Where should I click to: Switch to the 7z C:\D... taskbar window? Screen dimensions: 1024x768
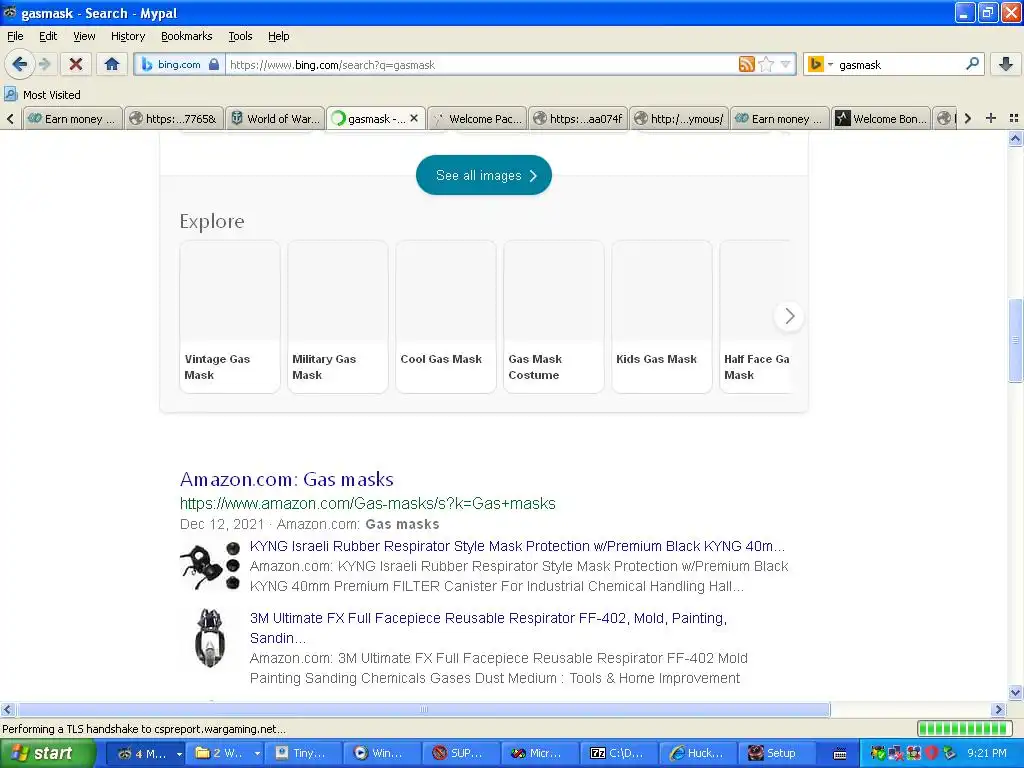click(x=619, y=754)
